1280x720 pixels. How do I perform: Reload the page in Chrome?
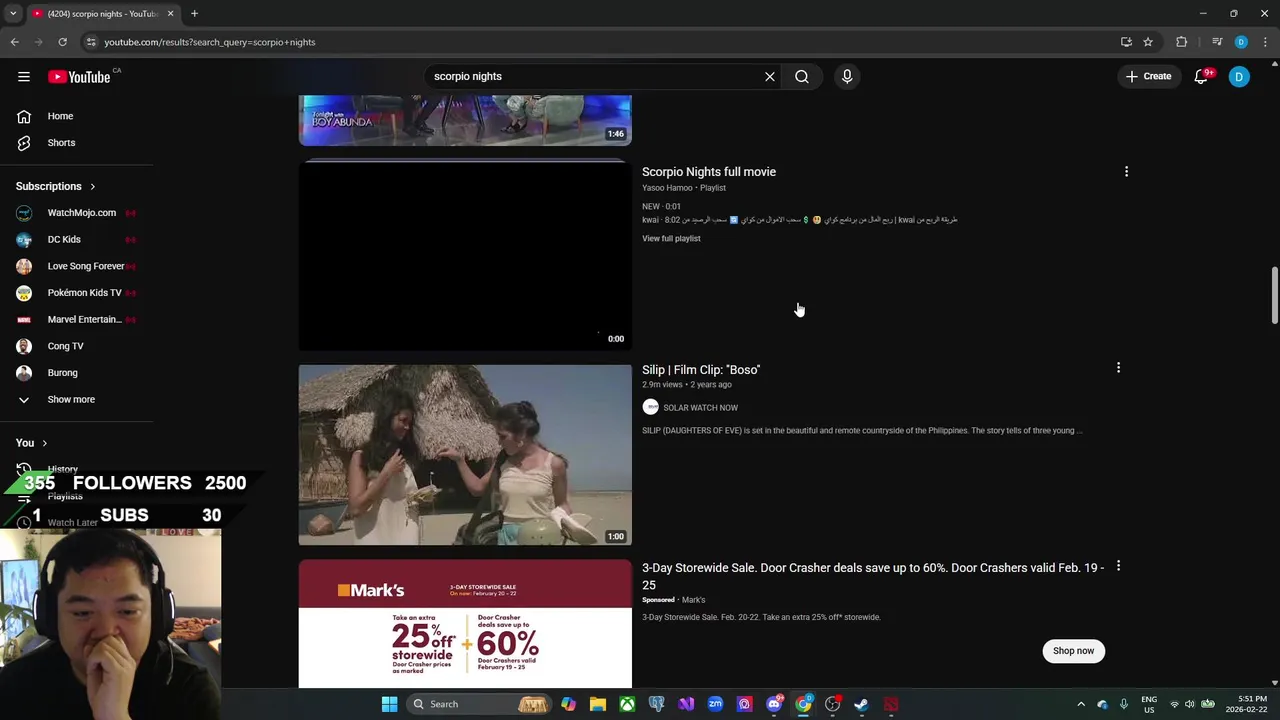point(62,42)
